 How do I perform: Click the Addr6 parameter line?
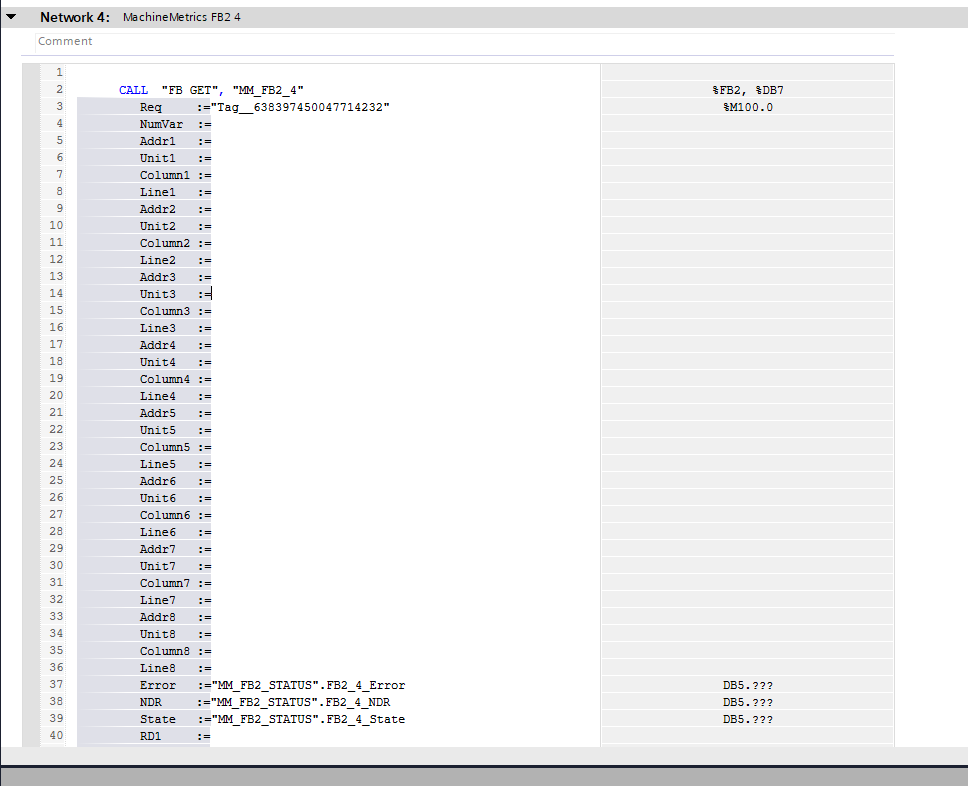point(157,481)
